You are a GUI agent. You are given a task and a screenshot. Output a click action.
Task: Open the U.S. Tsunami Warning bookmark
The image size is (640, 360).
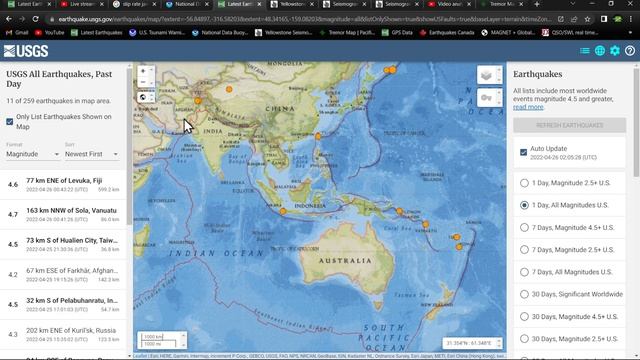157,32
